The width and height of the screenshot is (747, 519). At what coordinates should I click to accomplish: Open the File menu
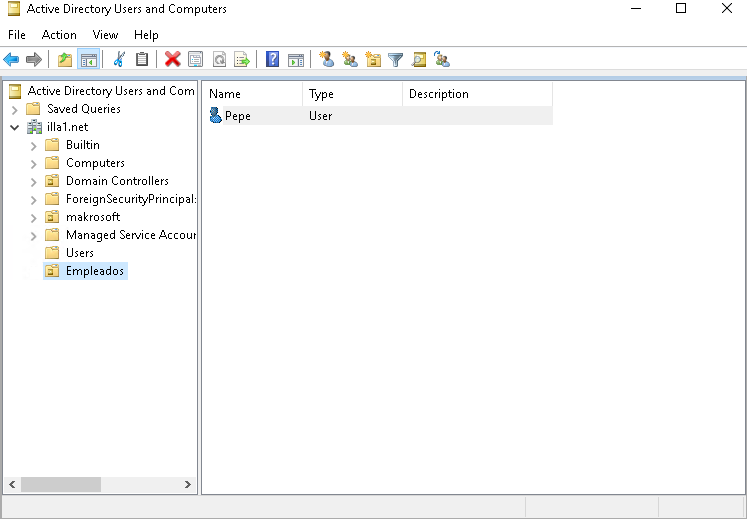pyautogui.click(x=17, y=35)
